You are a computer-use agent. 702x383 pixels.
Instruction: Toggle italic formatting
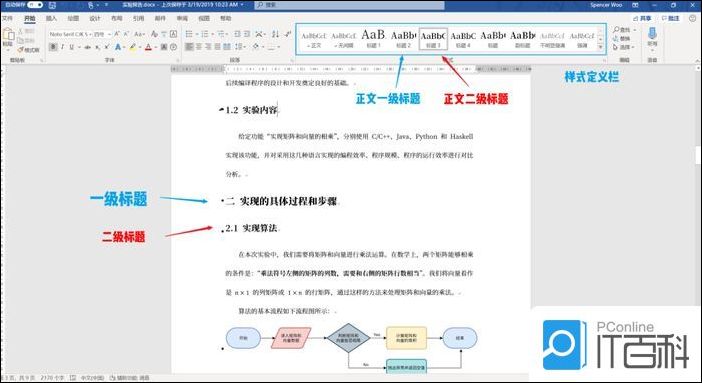pyautogui.click(x=62, y=47)
